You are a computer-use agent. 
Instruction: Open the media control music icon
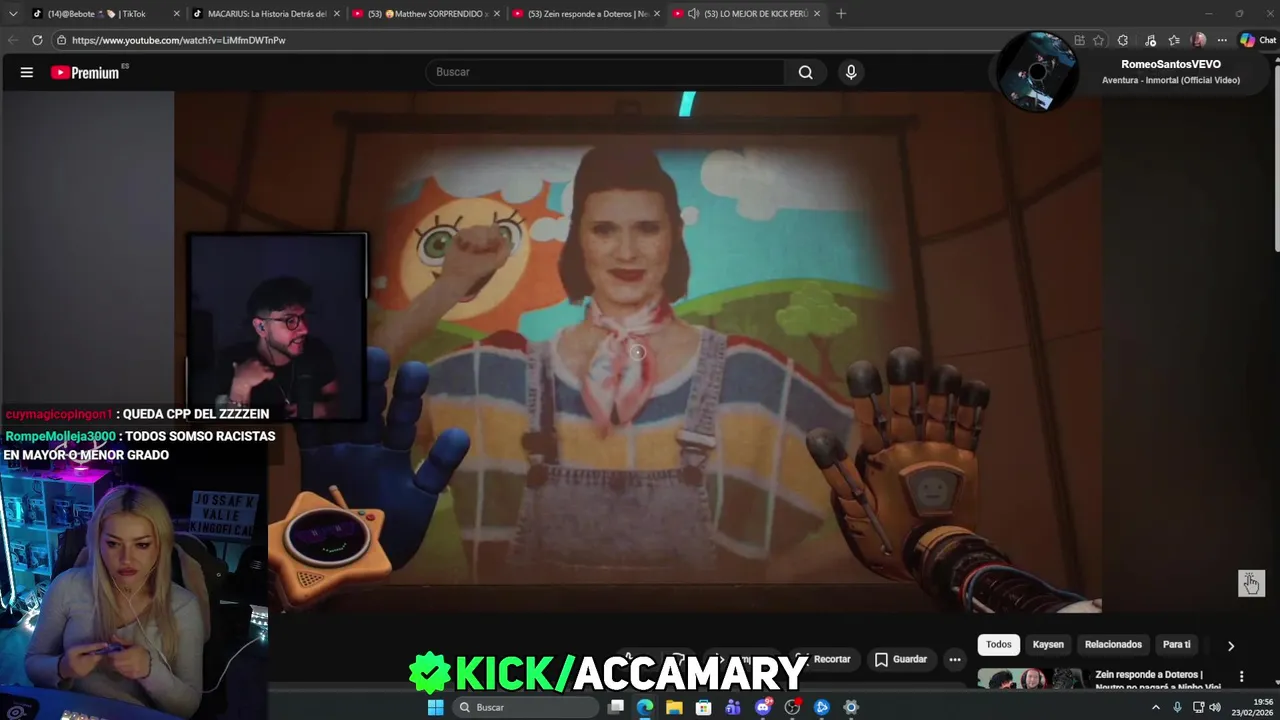[x=1150, y=40]
